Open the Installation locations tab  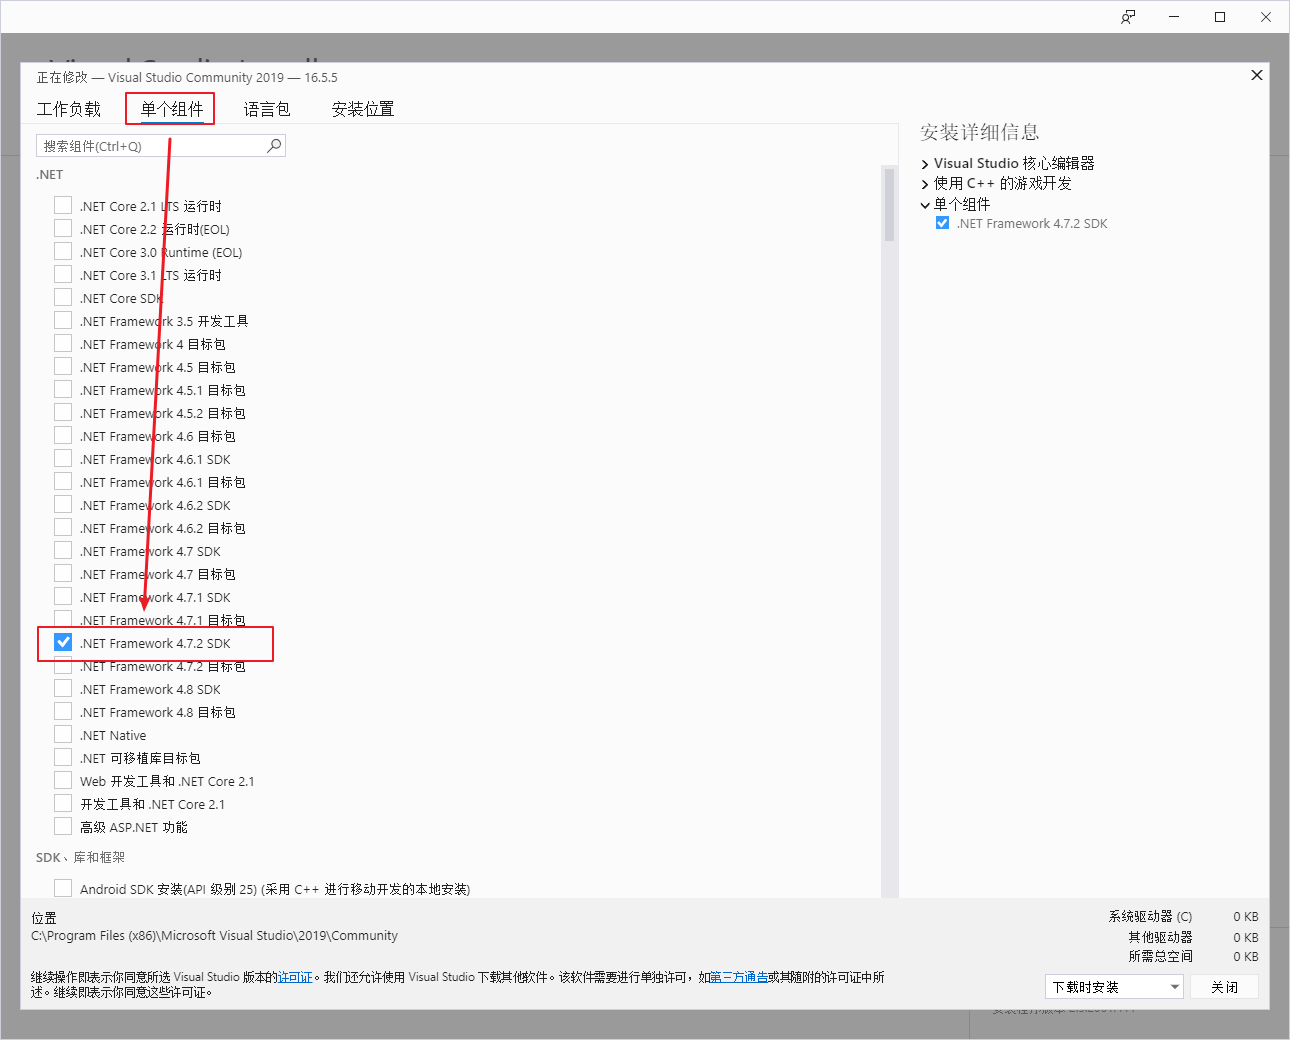point(363,109)
